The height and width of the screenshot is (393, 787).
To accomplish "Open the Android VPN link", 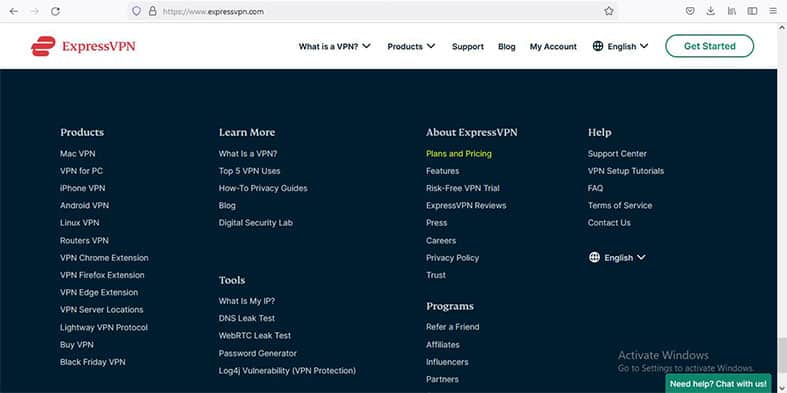I will 84,205.
